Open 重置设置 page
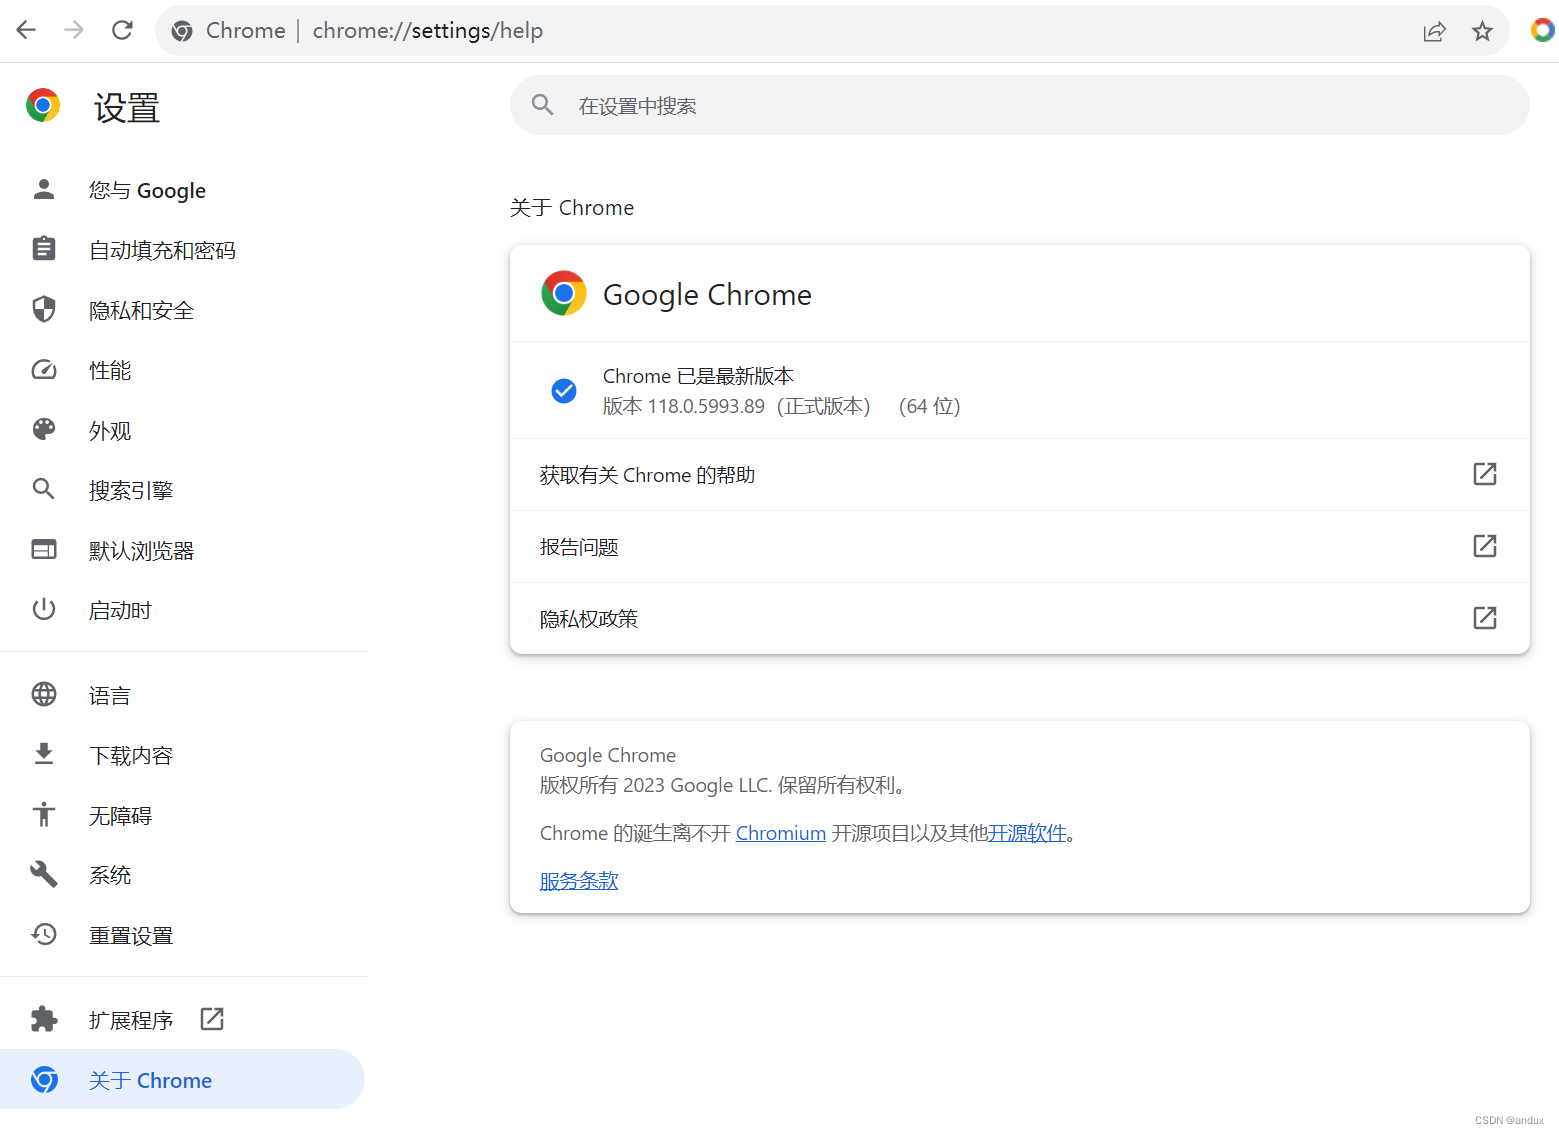Image resolution: width=1559 pixels, height=1134 pixels. 184,935
